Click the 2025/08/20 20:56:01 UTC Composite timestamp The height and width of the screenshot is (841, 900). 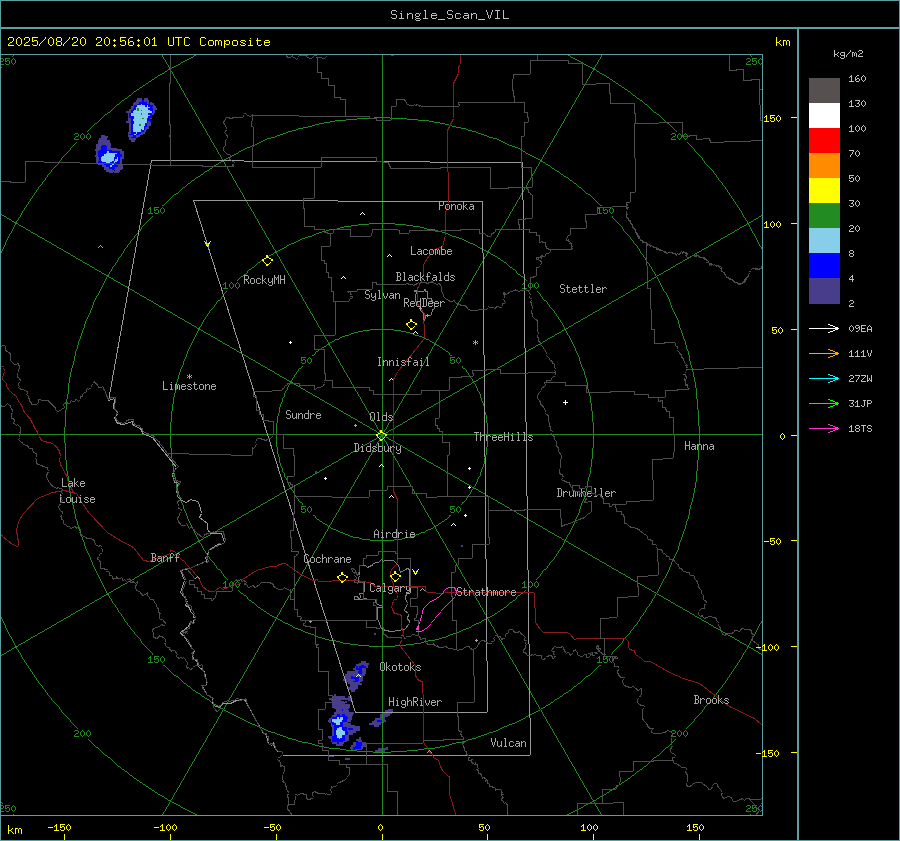tap(138, 42)
